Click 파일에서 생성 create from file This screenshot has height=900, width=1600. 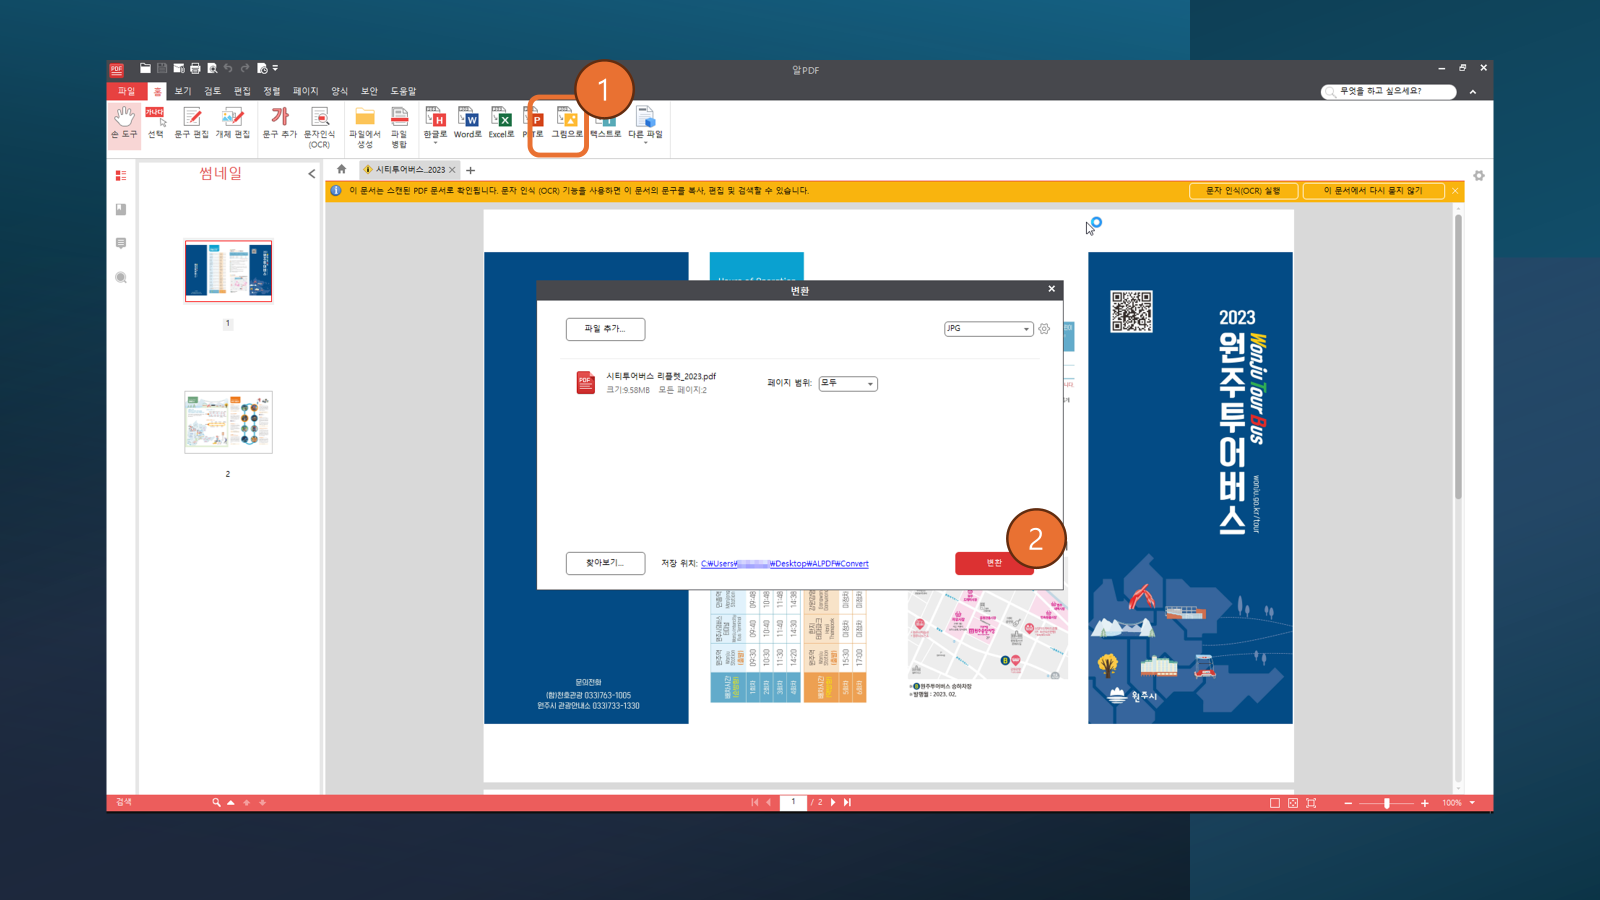point(365,127)
